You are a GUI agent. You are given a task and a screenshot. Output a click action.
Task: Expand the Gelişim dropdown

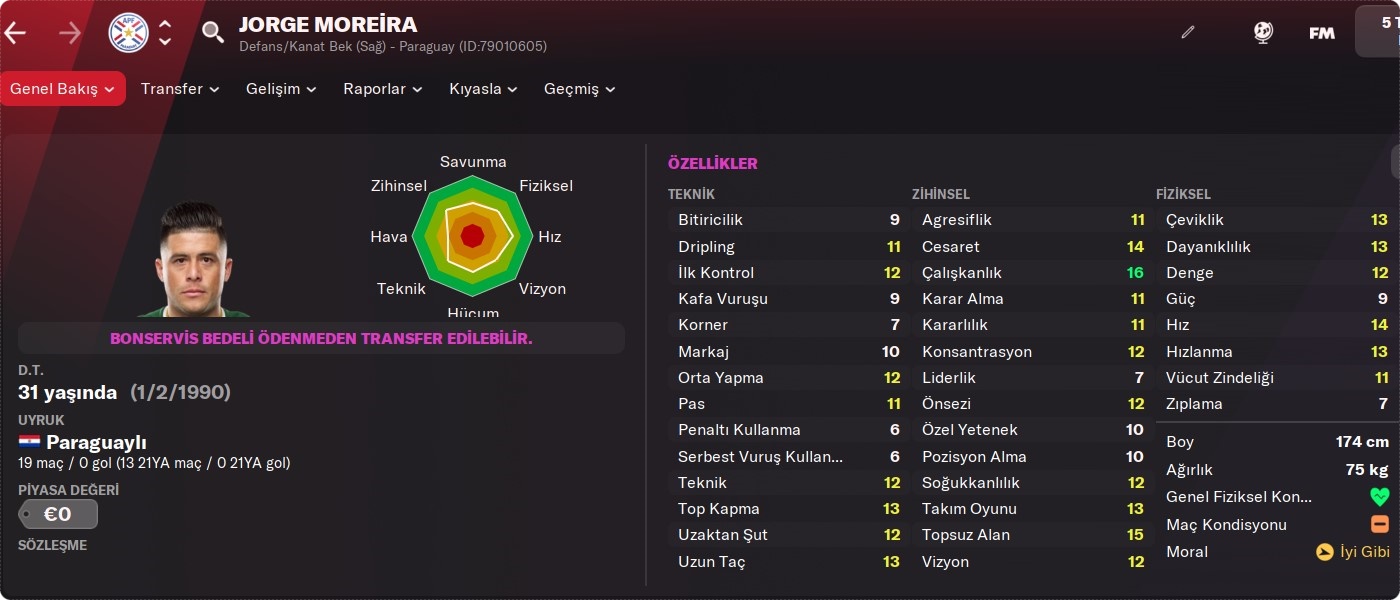click(281, 89)
